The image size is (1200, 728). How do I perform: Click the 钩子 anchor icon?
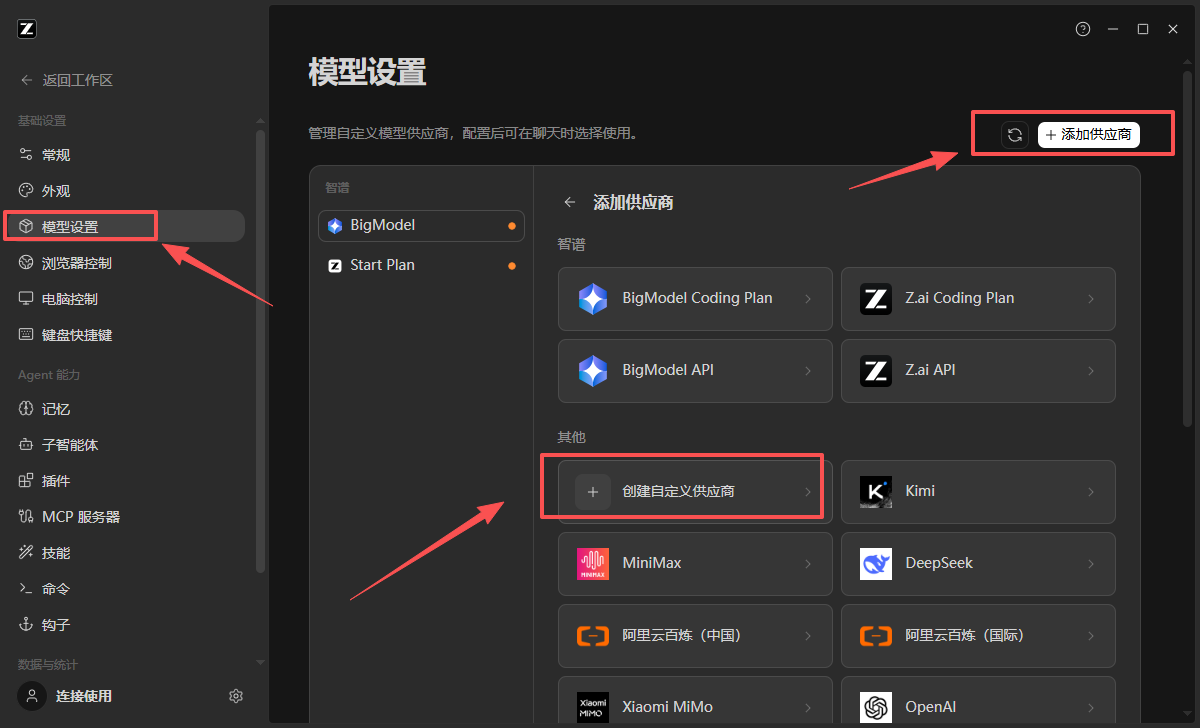pos(27,625)
